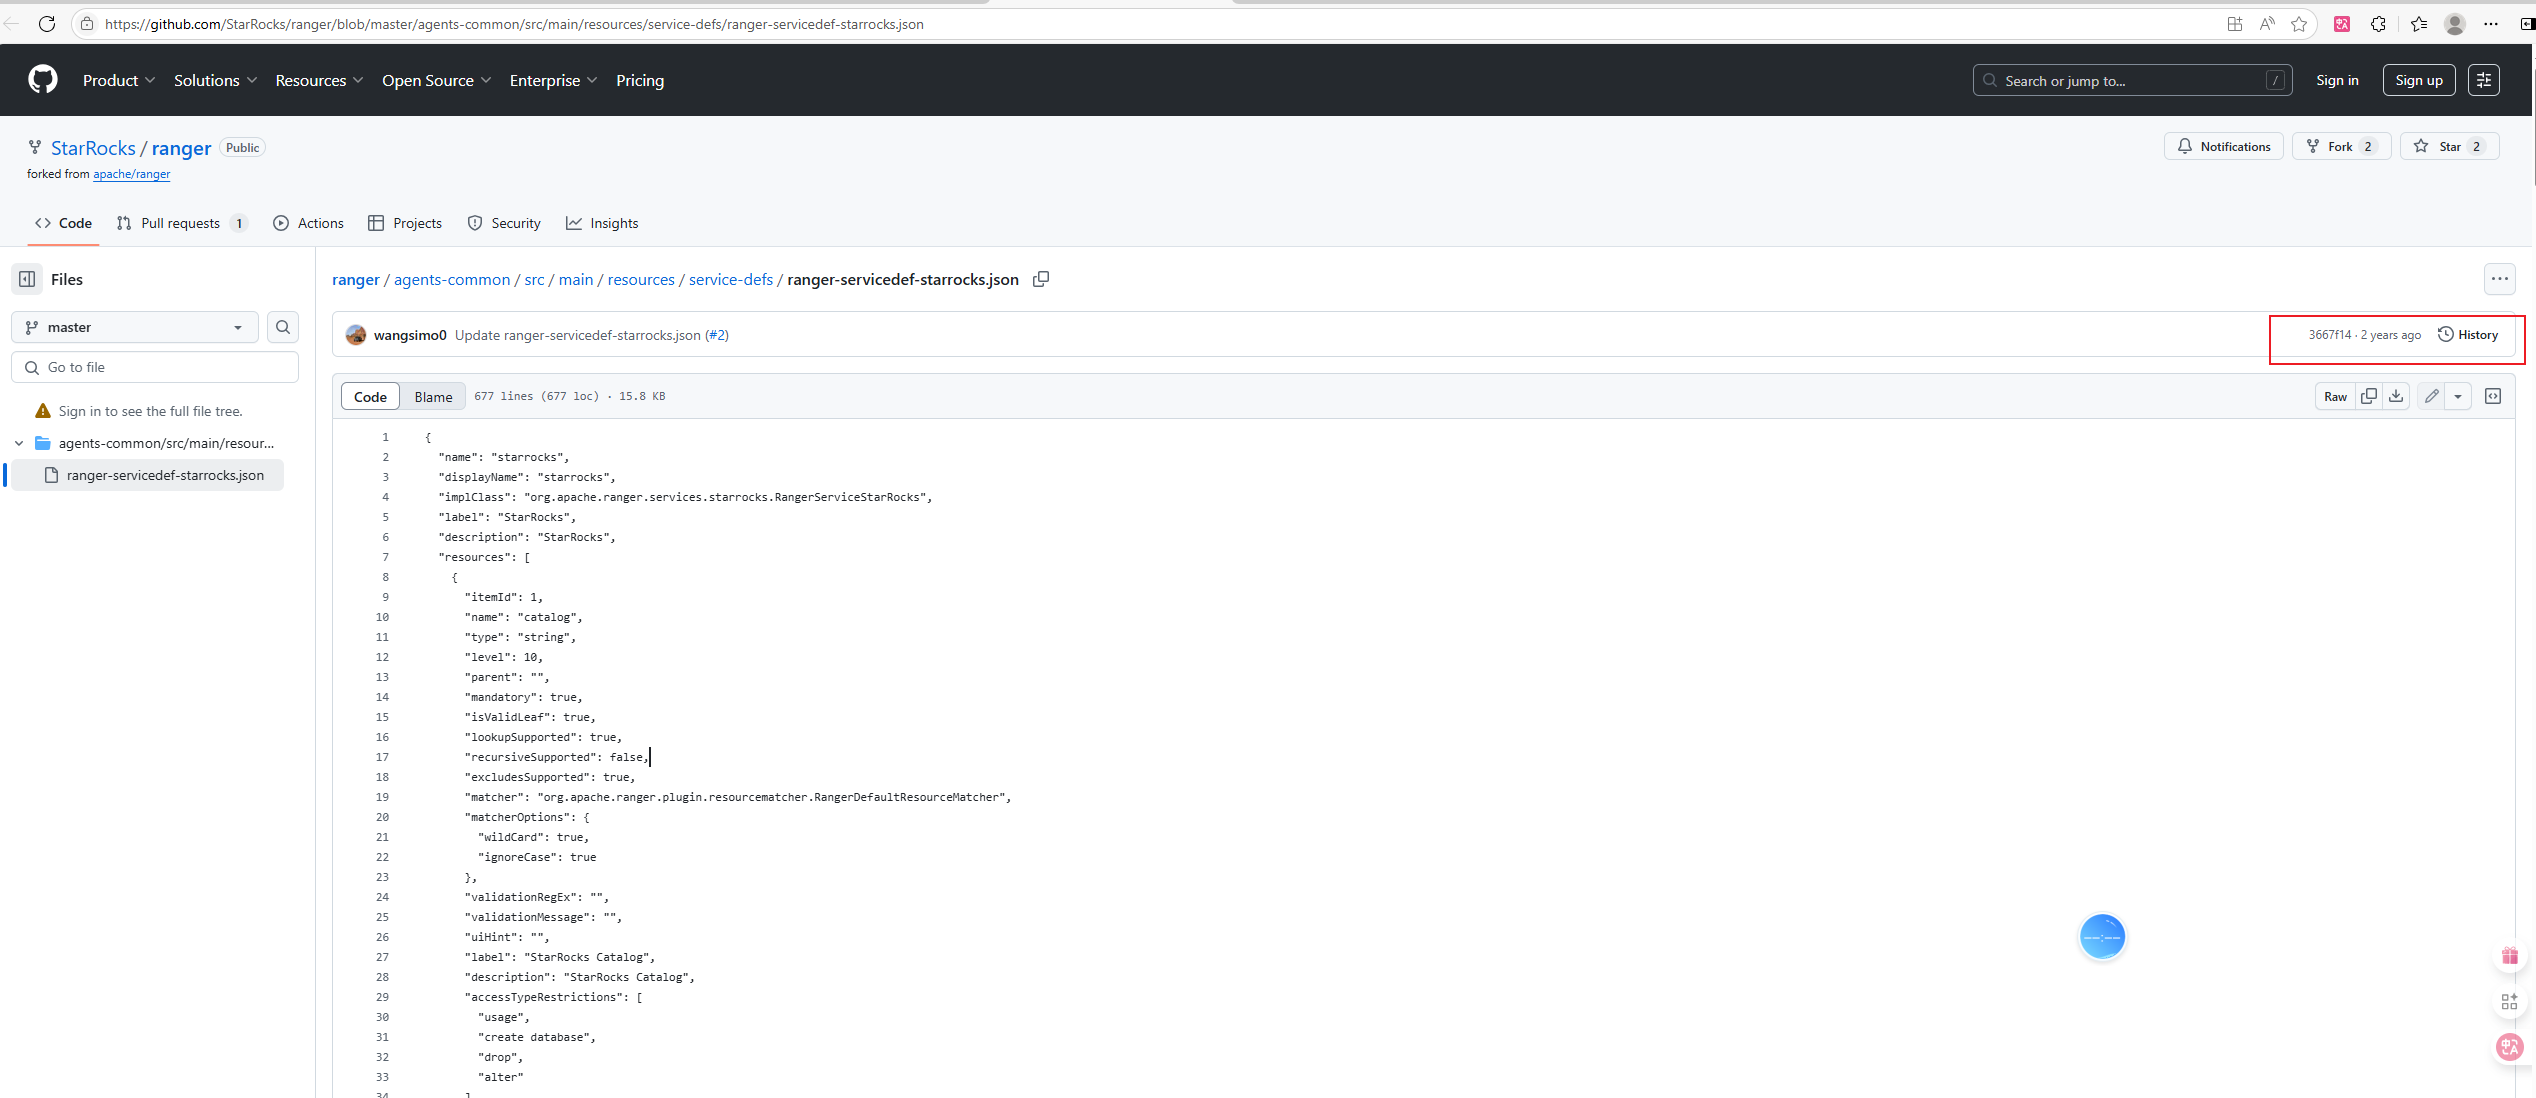
Task: Open StarRocks organization link
Action: (93, 148)
